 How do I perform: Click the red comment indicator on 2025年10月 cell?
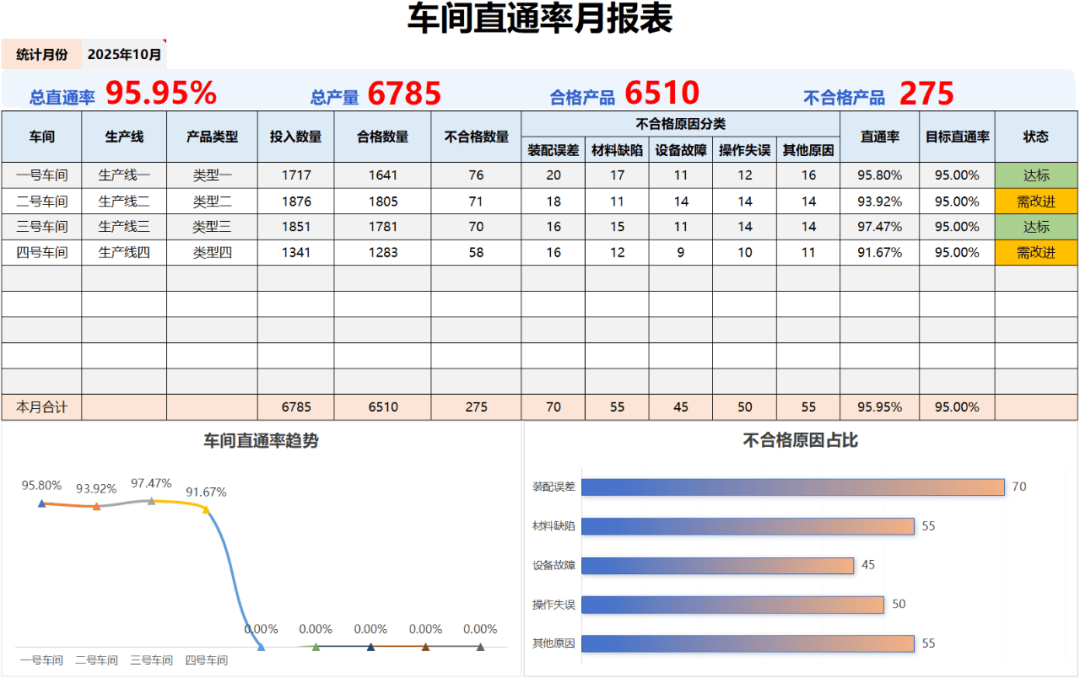pos(164,43)
